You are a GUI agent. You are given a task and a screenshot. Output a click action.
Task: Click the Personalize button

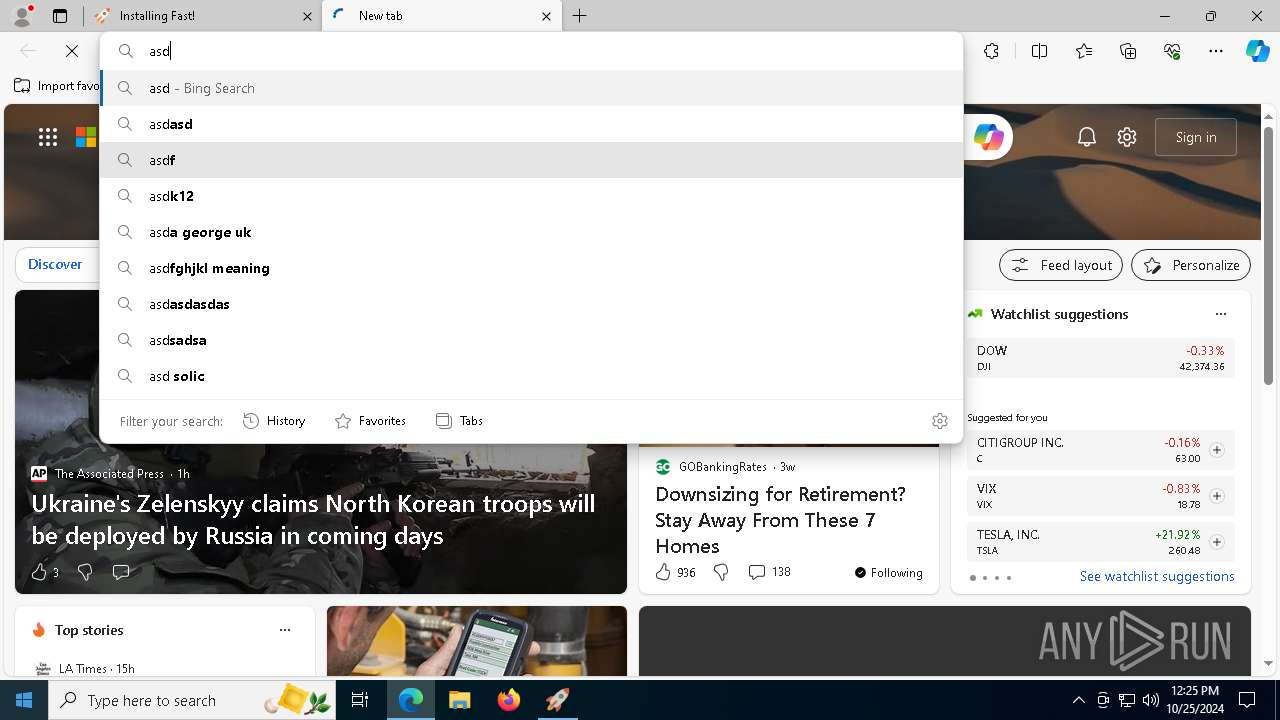pyautogui.click(x=1191, y=265)
